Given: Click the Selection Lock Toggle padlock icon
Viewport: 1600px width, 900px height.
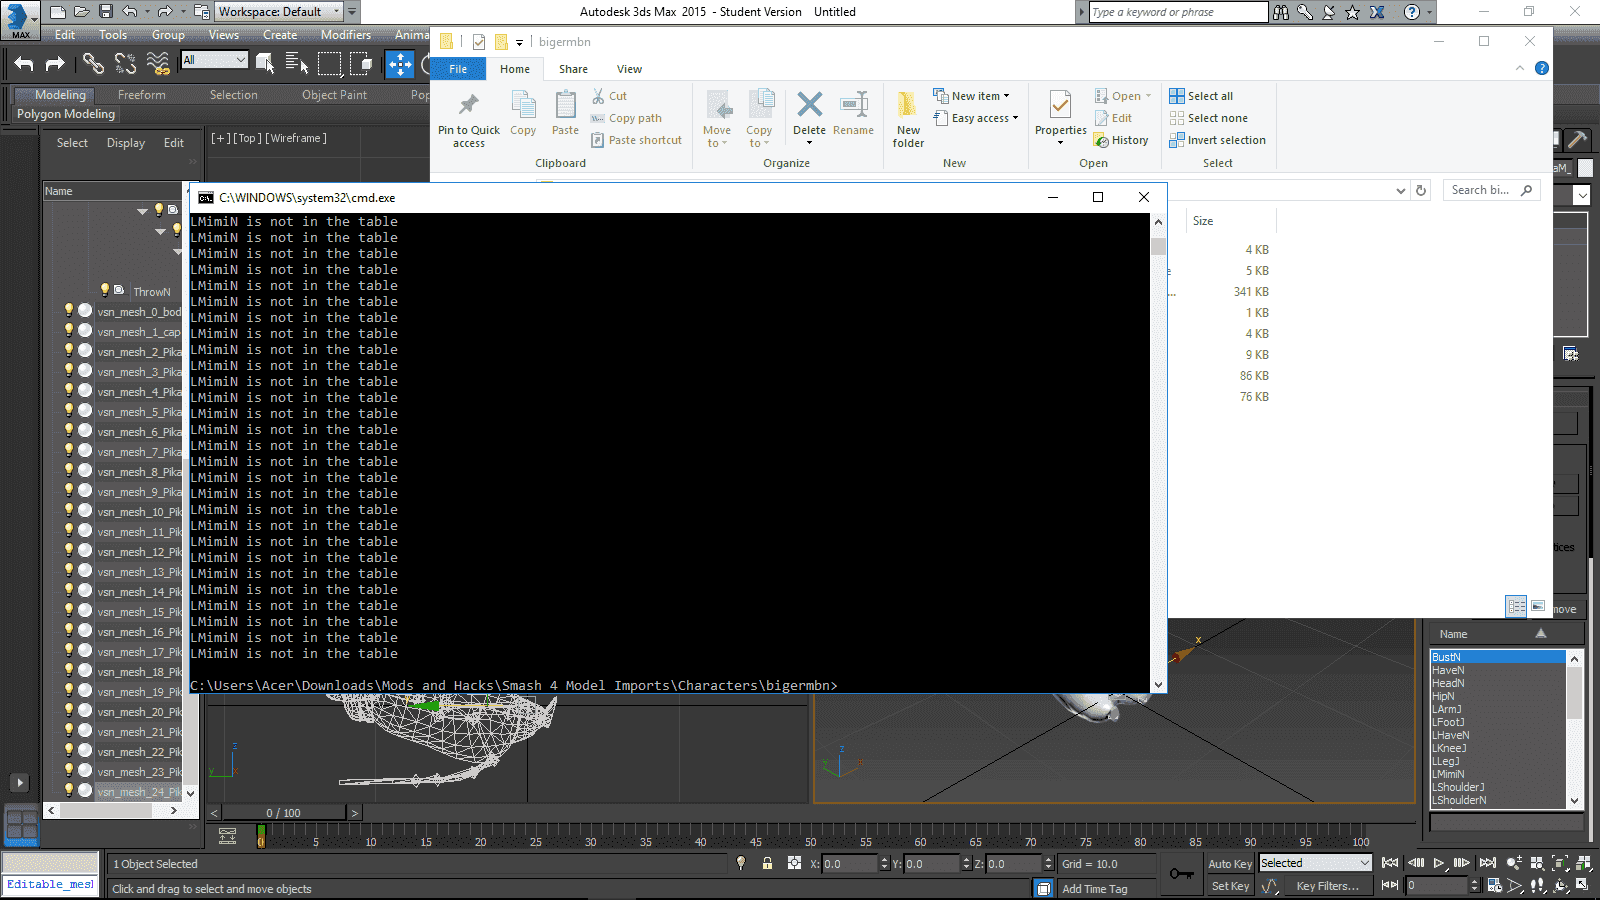Looking at the screenshot, I should pos(767,863).
